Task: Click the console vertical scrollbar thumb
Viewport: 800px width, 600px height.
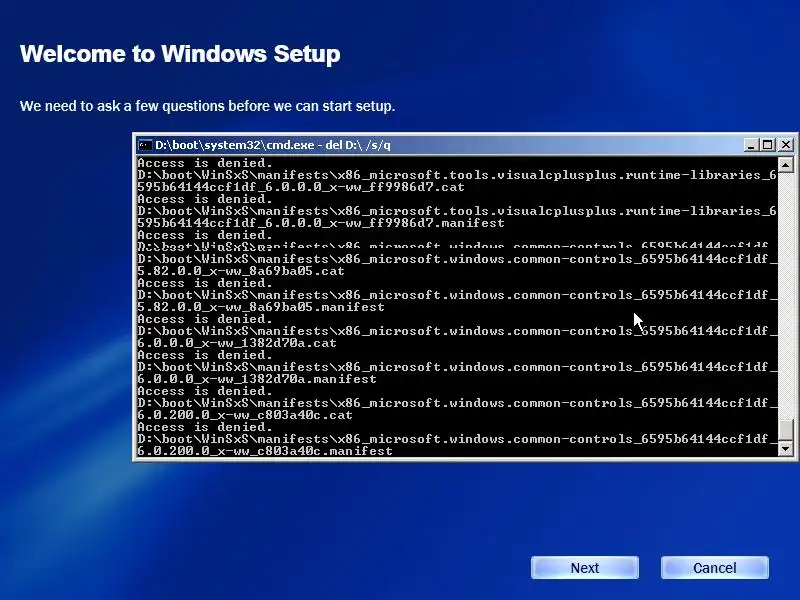Action: [786, 430]
